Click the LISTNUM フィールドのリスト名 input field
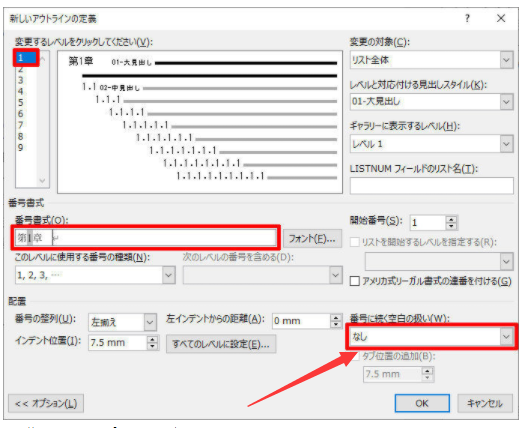527x428 pixels. [432, 186]
